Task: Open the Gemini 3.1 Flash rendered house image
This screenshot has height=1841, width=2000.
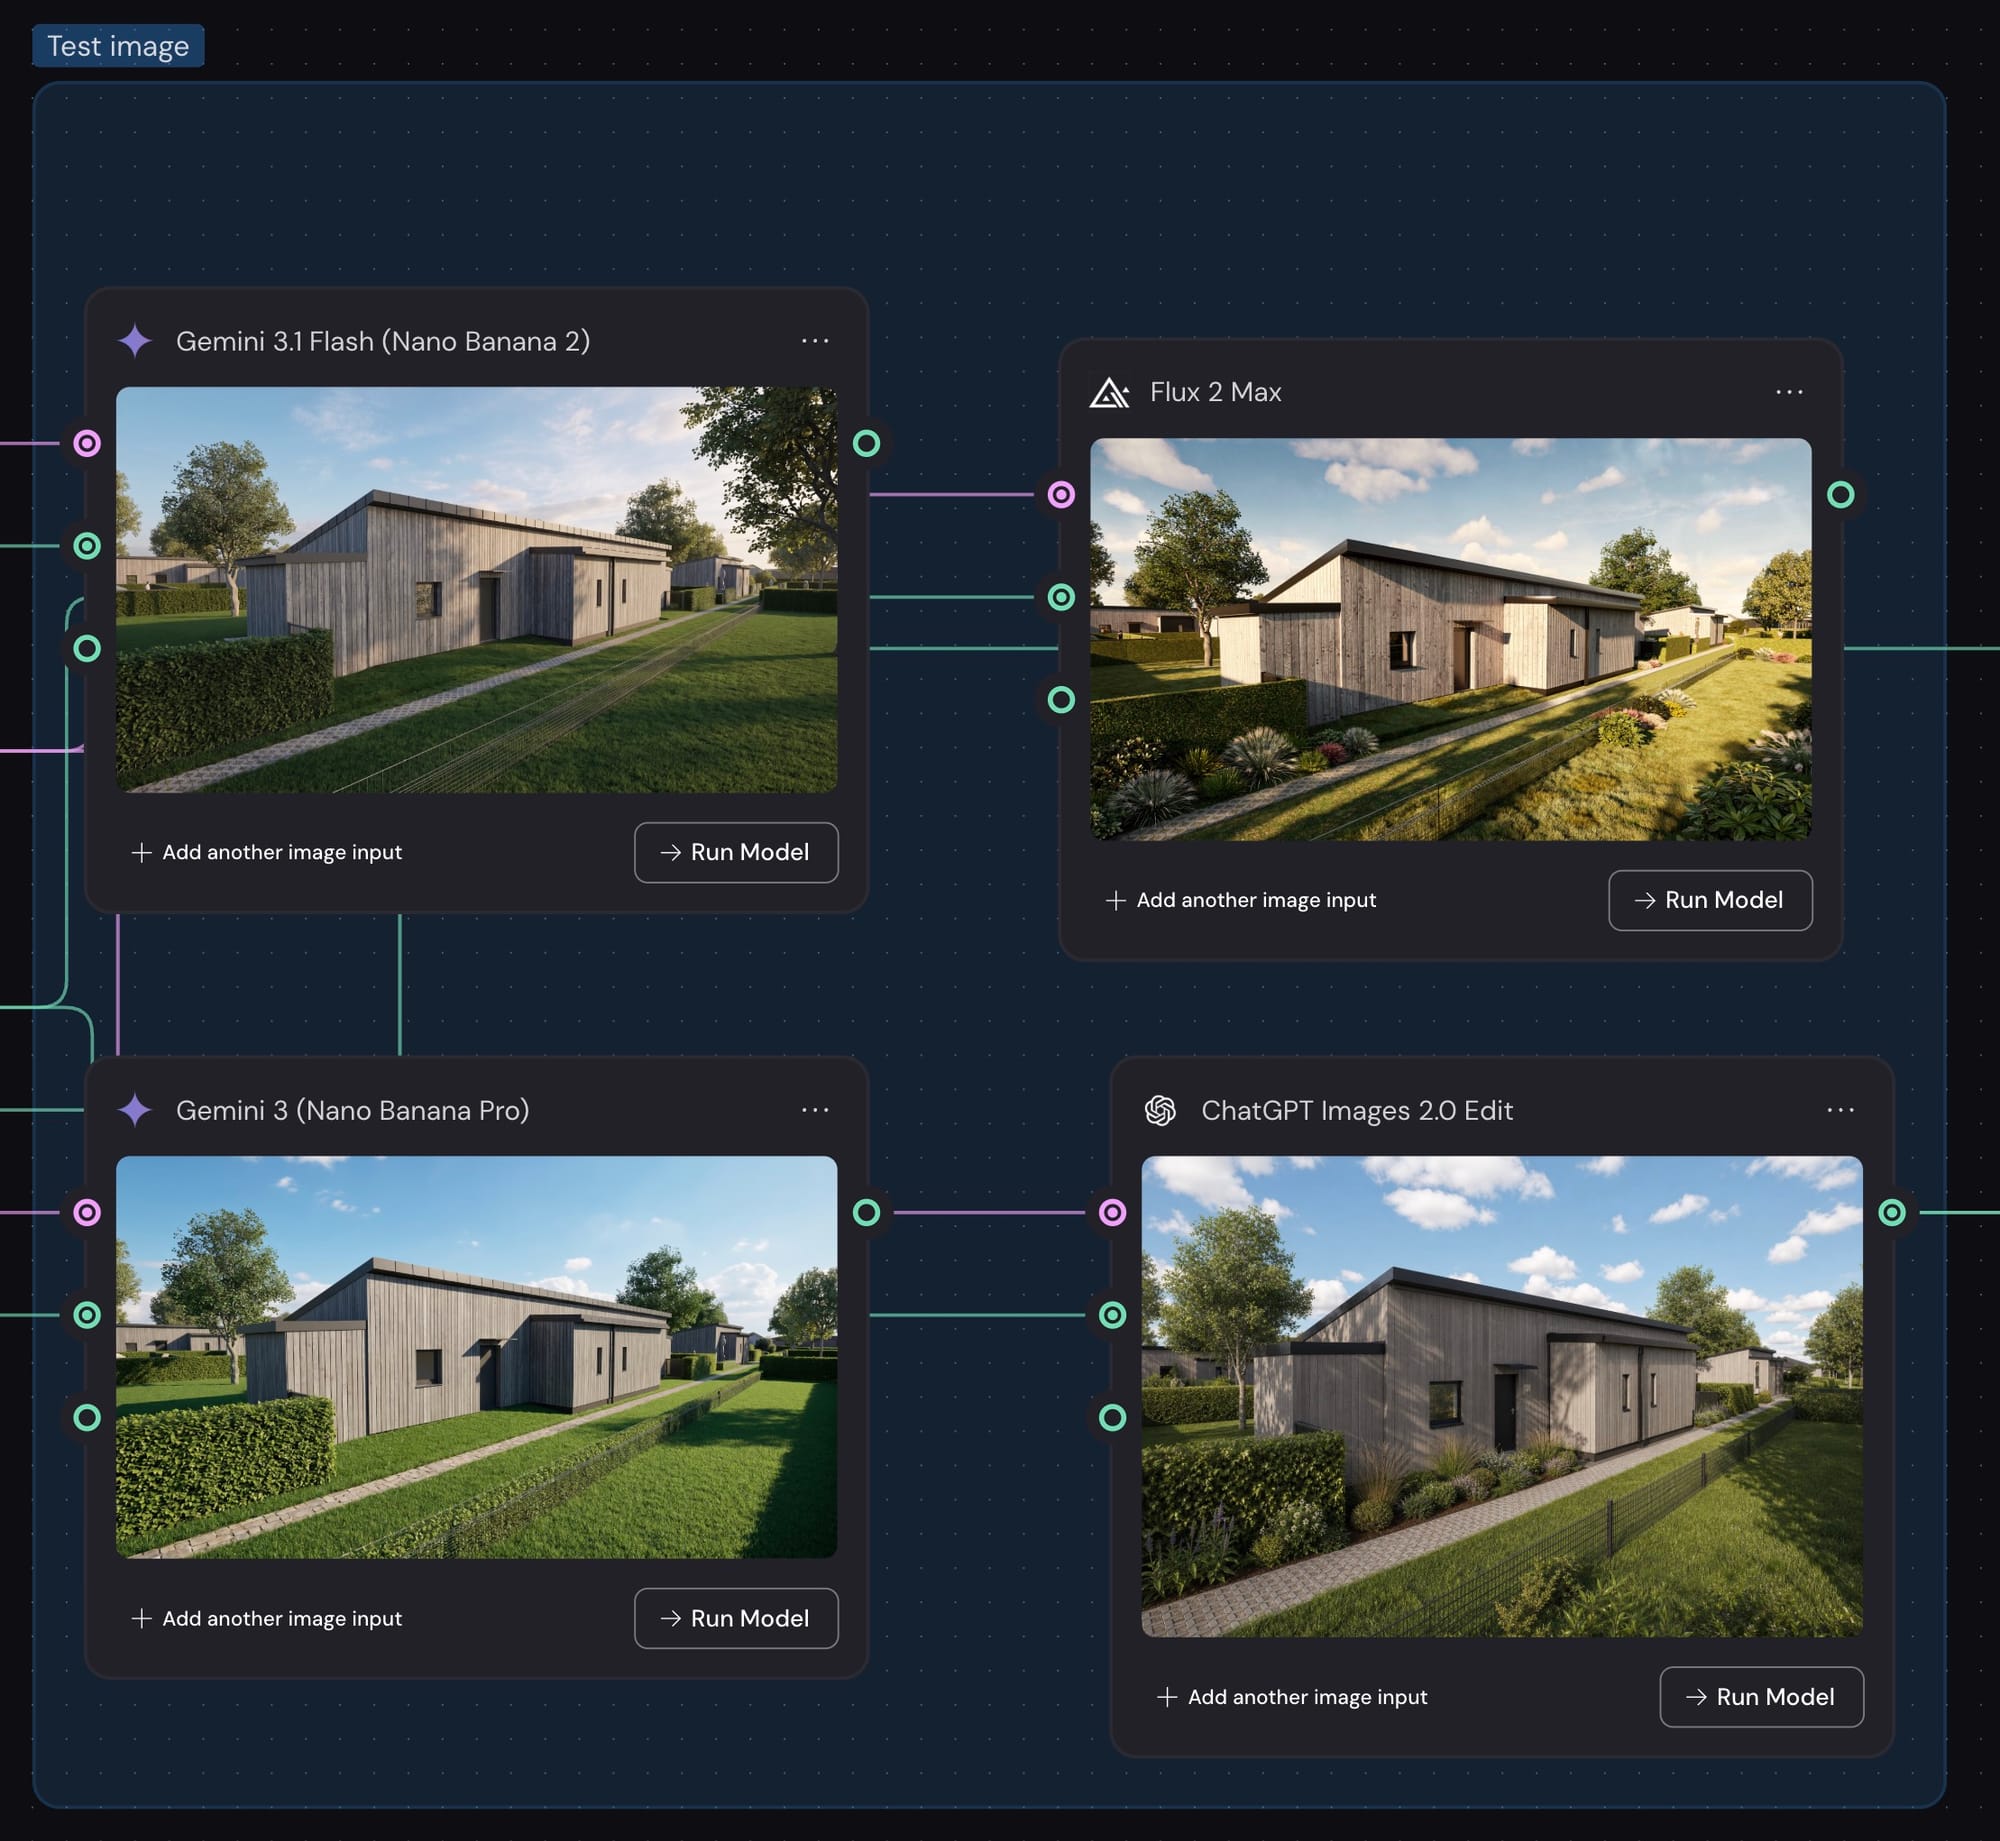Action: coord(476,590)
